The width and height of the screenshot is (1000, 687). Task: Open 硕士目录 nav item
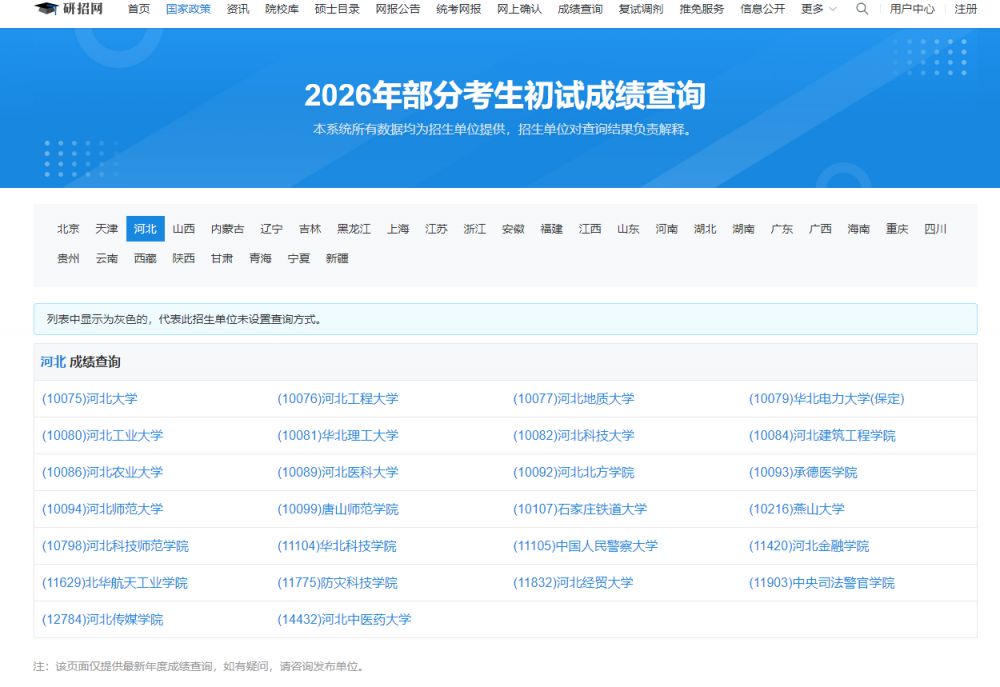coord(337,9)
